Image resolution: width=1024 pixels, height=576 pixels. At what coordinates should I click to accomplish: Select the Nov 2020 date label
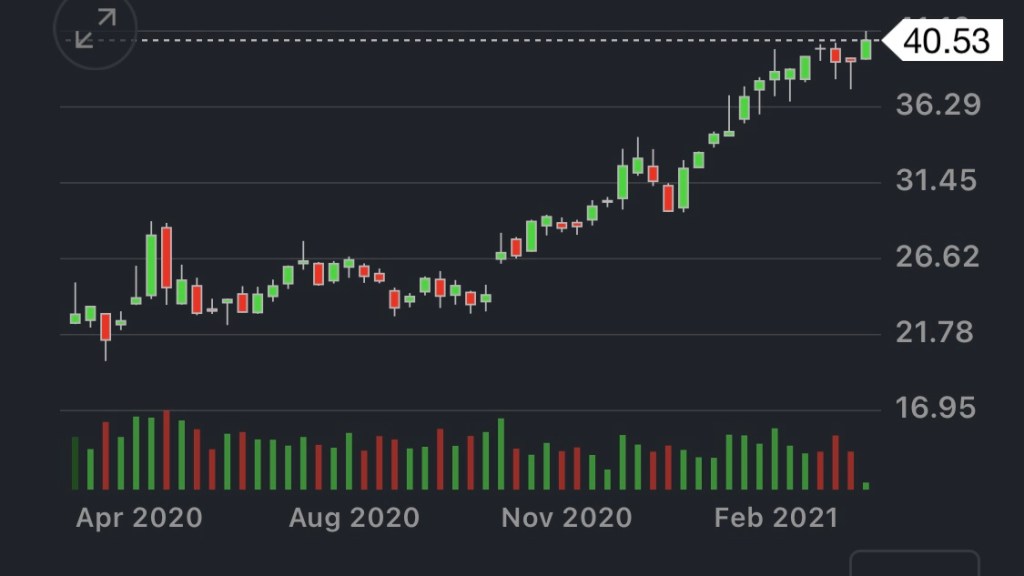click(x=566, y=518)
